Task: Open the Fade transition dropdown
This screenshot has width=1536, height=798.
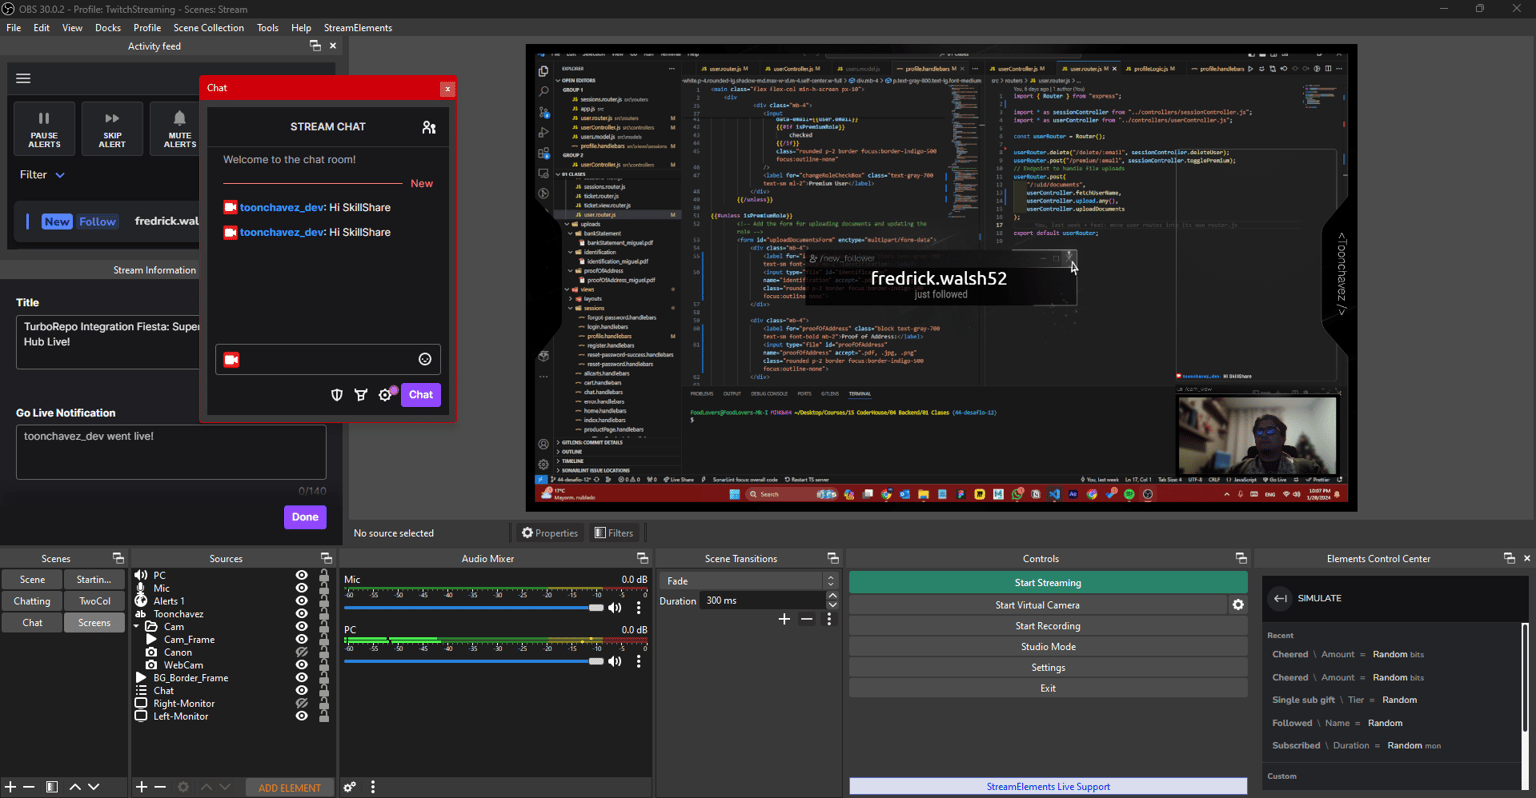Action: click(747, 581)
